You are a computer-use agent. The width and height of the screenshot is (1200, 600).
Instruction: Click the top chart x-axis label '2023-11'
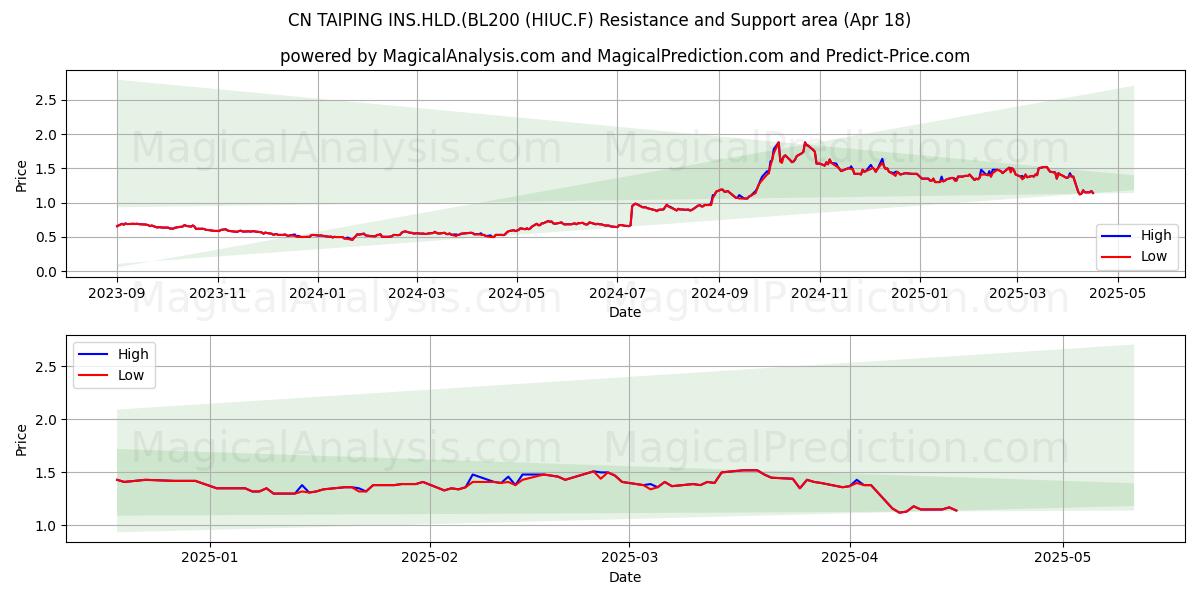coord(218,294)
